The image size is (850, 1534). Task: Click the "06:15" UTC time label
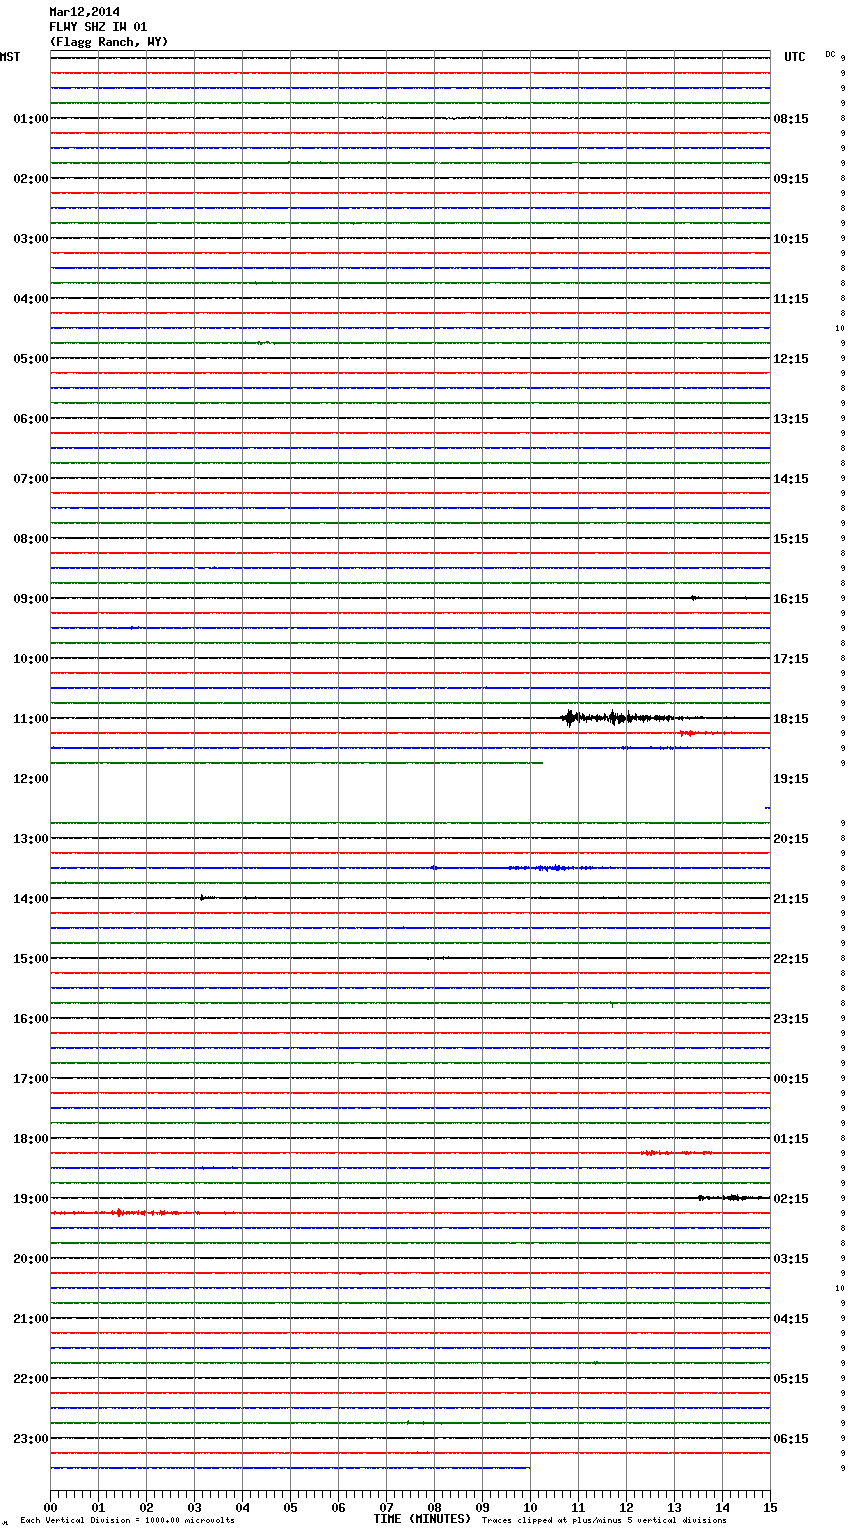[791, 1439]
